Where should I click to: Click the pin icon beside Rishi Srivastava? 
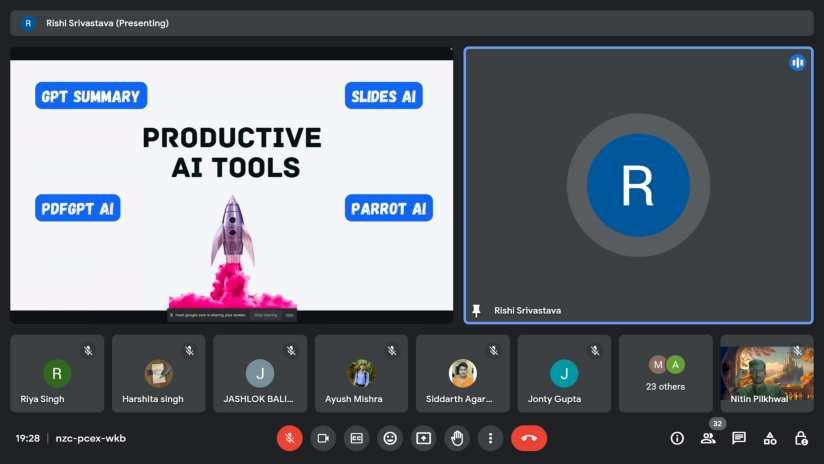pos(477,311)
